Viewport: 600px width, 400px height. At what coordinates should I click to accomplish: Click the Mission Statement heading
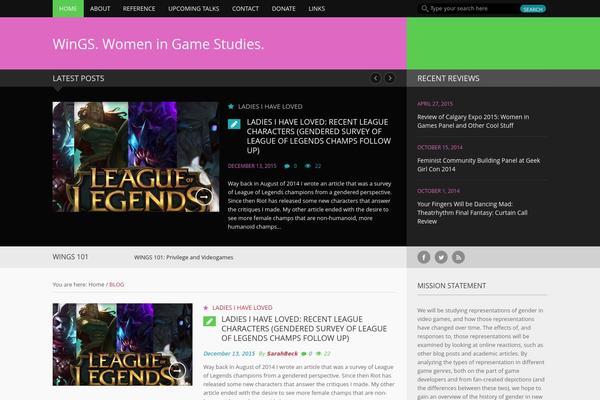tap(452, 286)
